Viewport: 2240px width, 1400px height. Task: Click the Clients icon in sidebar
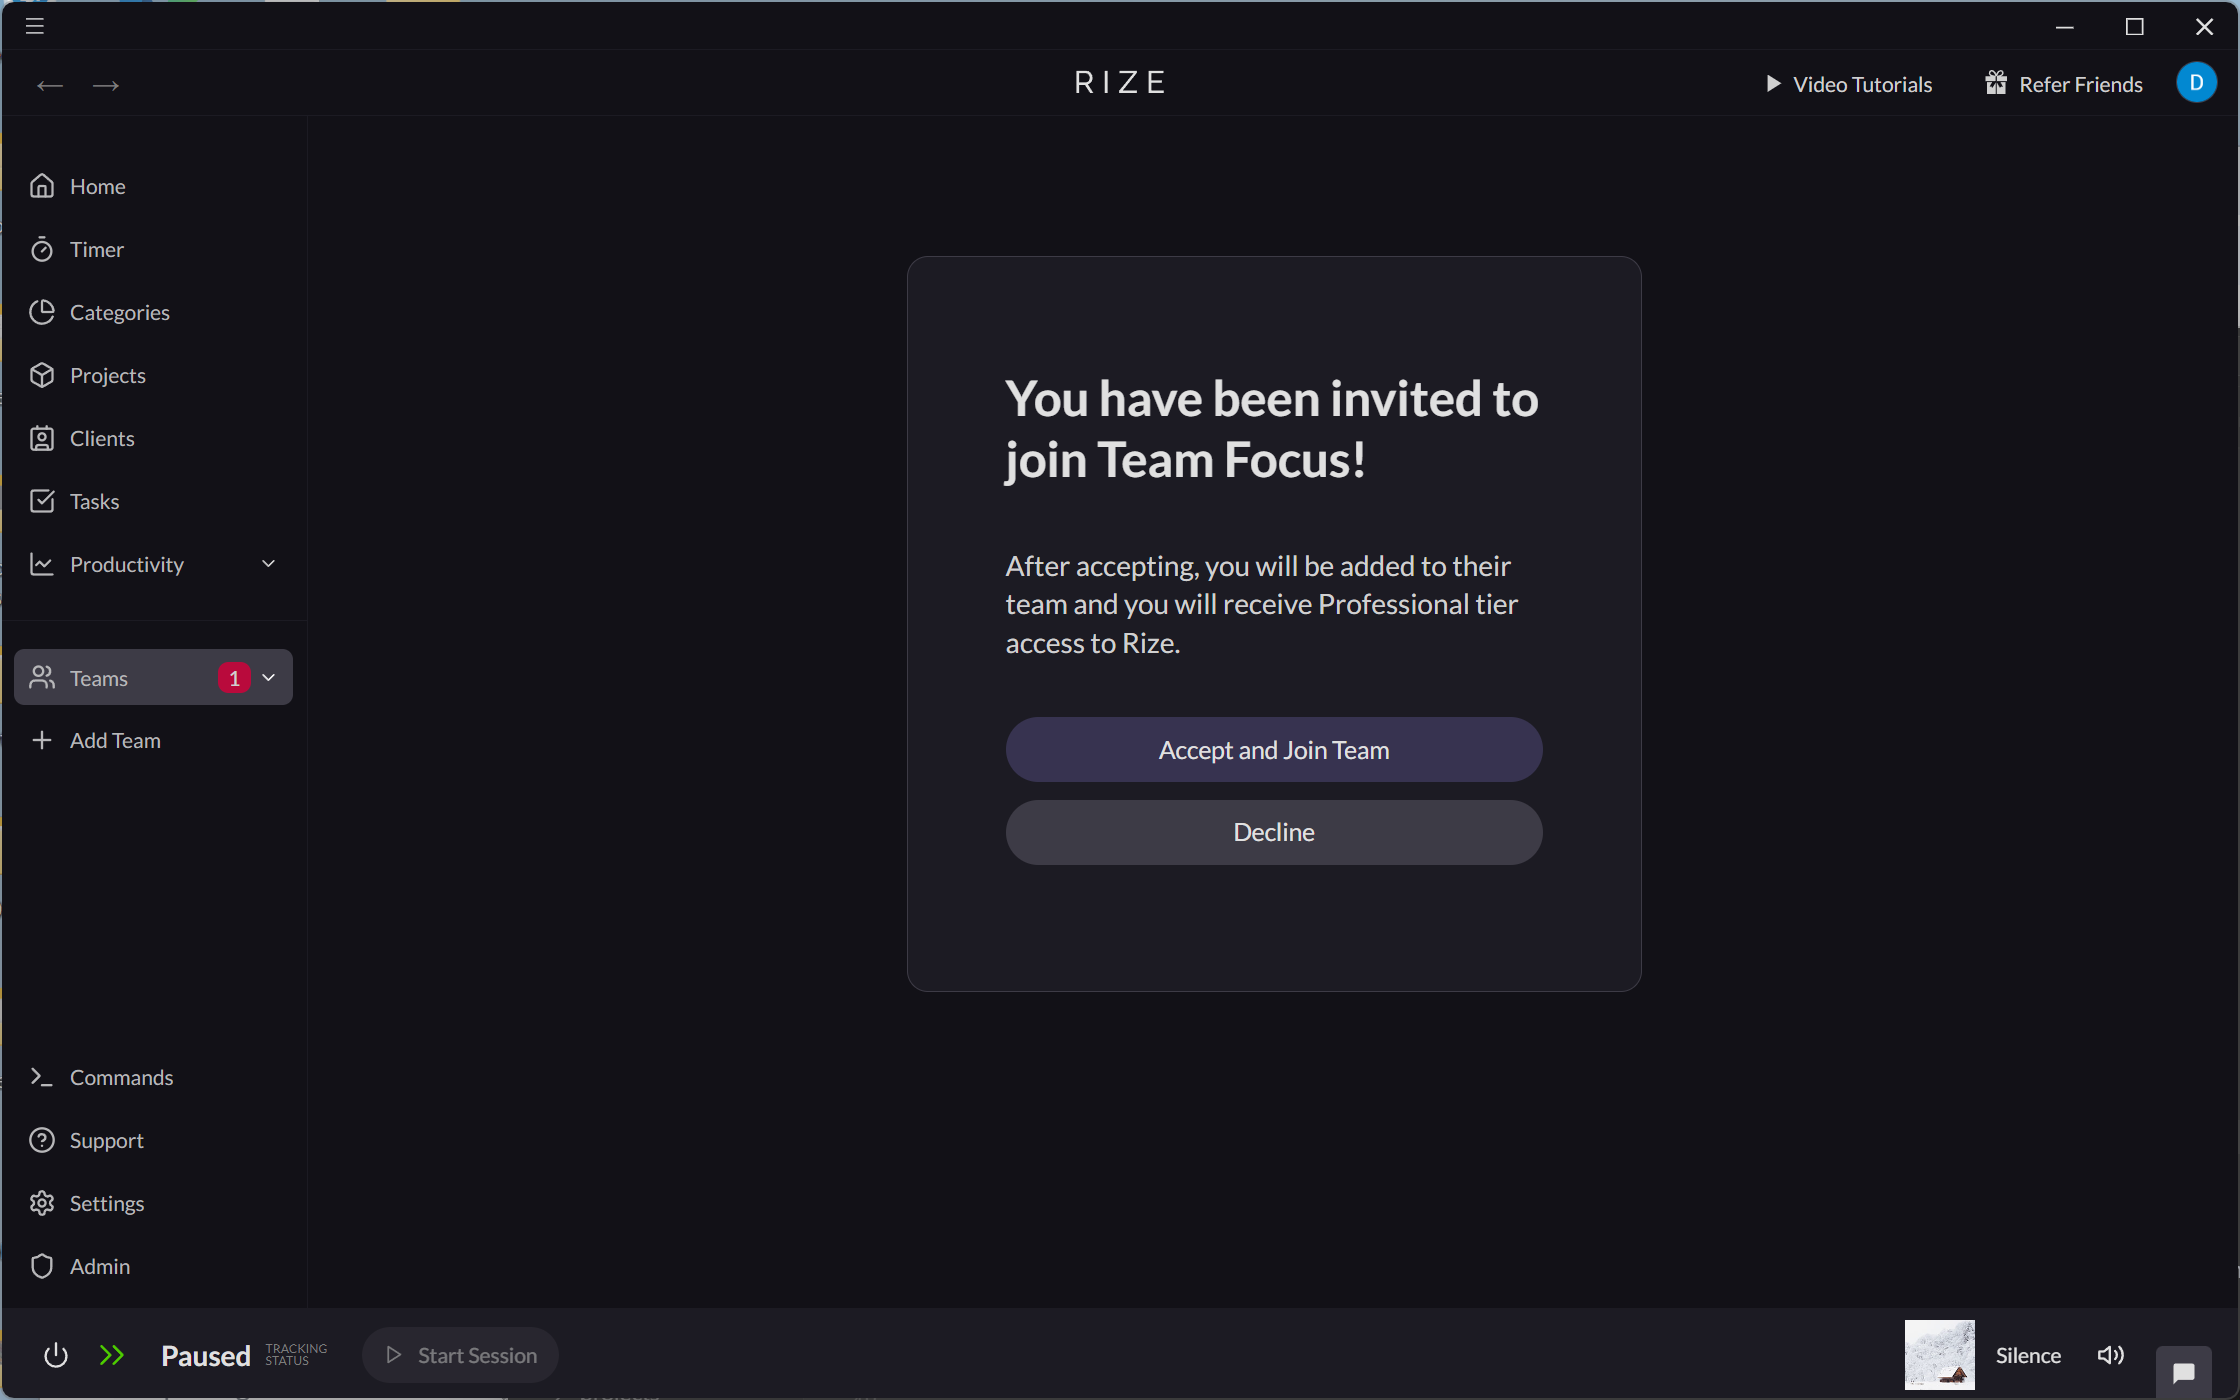pyautogui.click(x=43, y=438)
